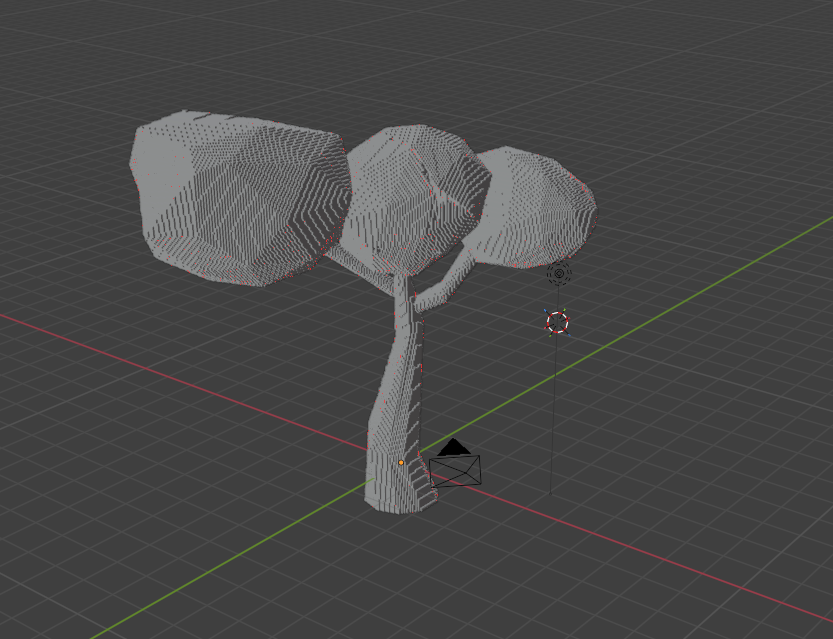833x639 pixels.
Task: Click the tree trunk mesh
Action: pyautogui.click(x=397, y=398)
